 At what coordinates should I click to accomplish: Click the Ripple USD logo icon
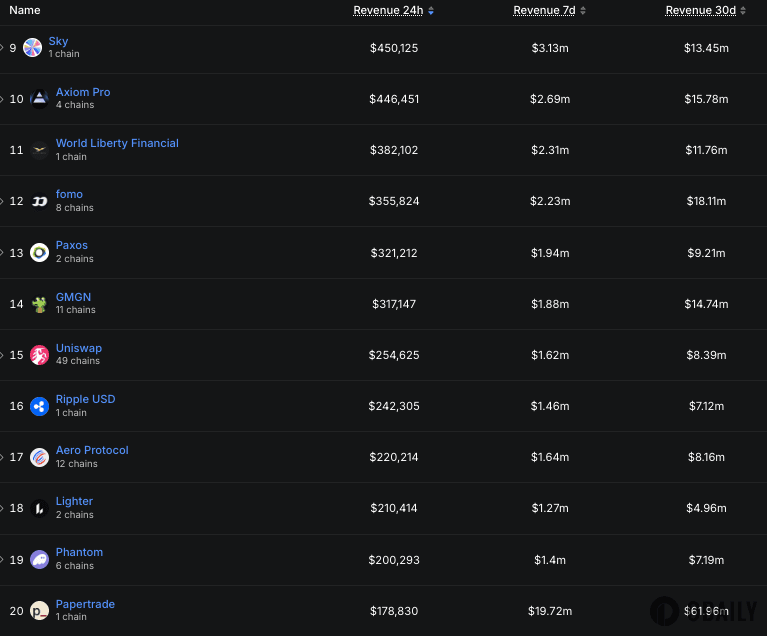click(39, 406)
